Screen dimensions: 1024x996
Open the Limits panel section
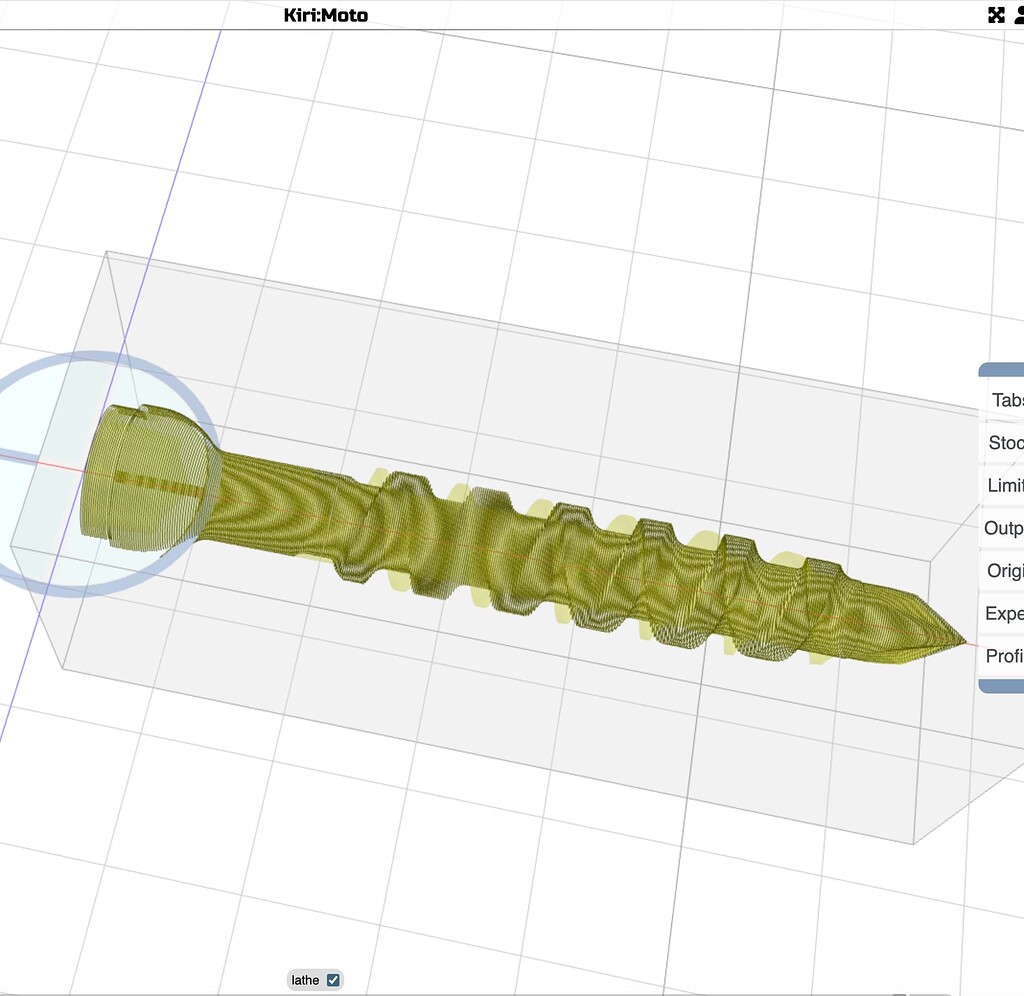point(1005,485)
